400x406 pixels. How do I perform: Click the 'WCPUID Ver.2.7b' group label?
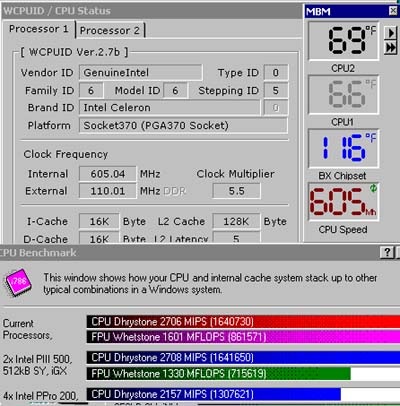[x=74, y=52]
